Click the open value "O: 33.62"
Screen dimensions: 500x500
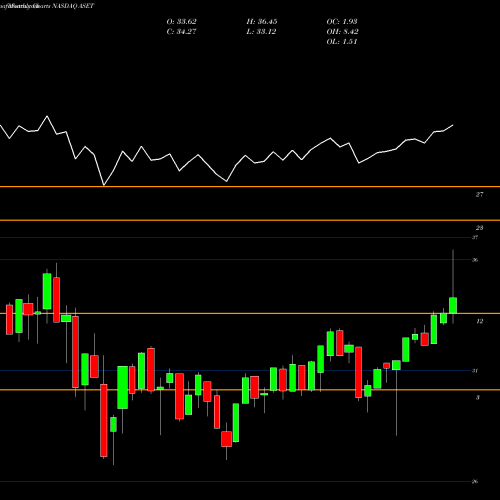pyautogui.click(x=181, y=22)
